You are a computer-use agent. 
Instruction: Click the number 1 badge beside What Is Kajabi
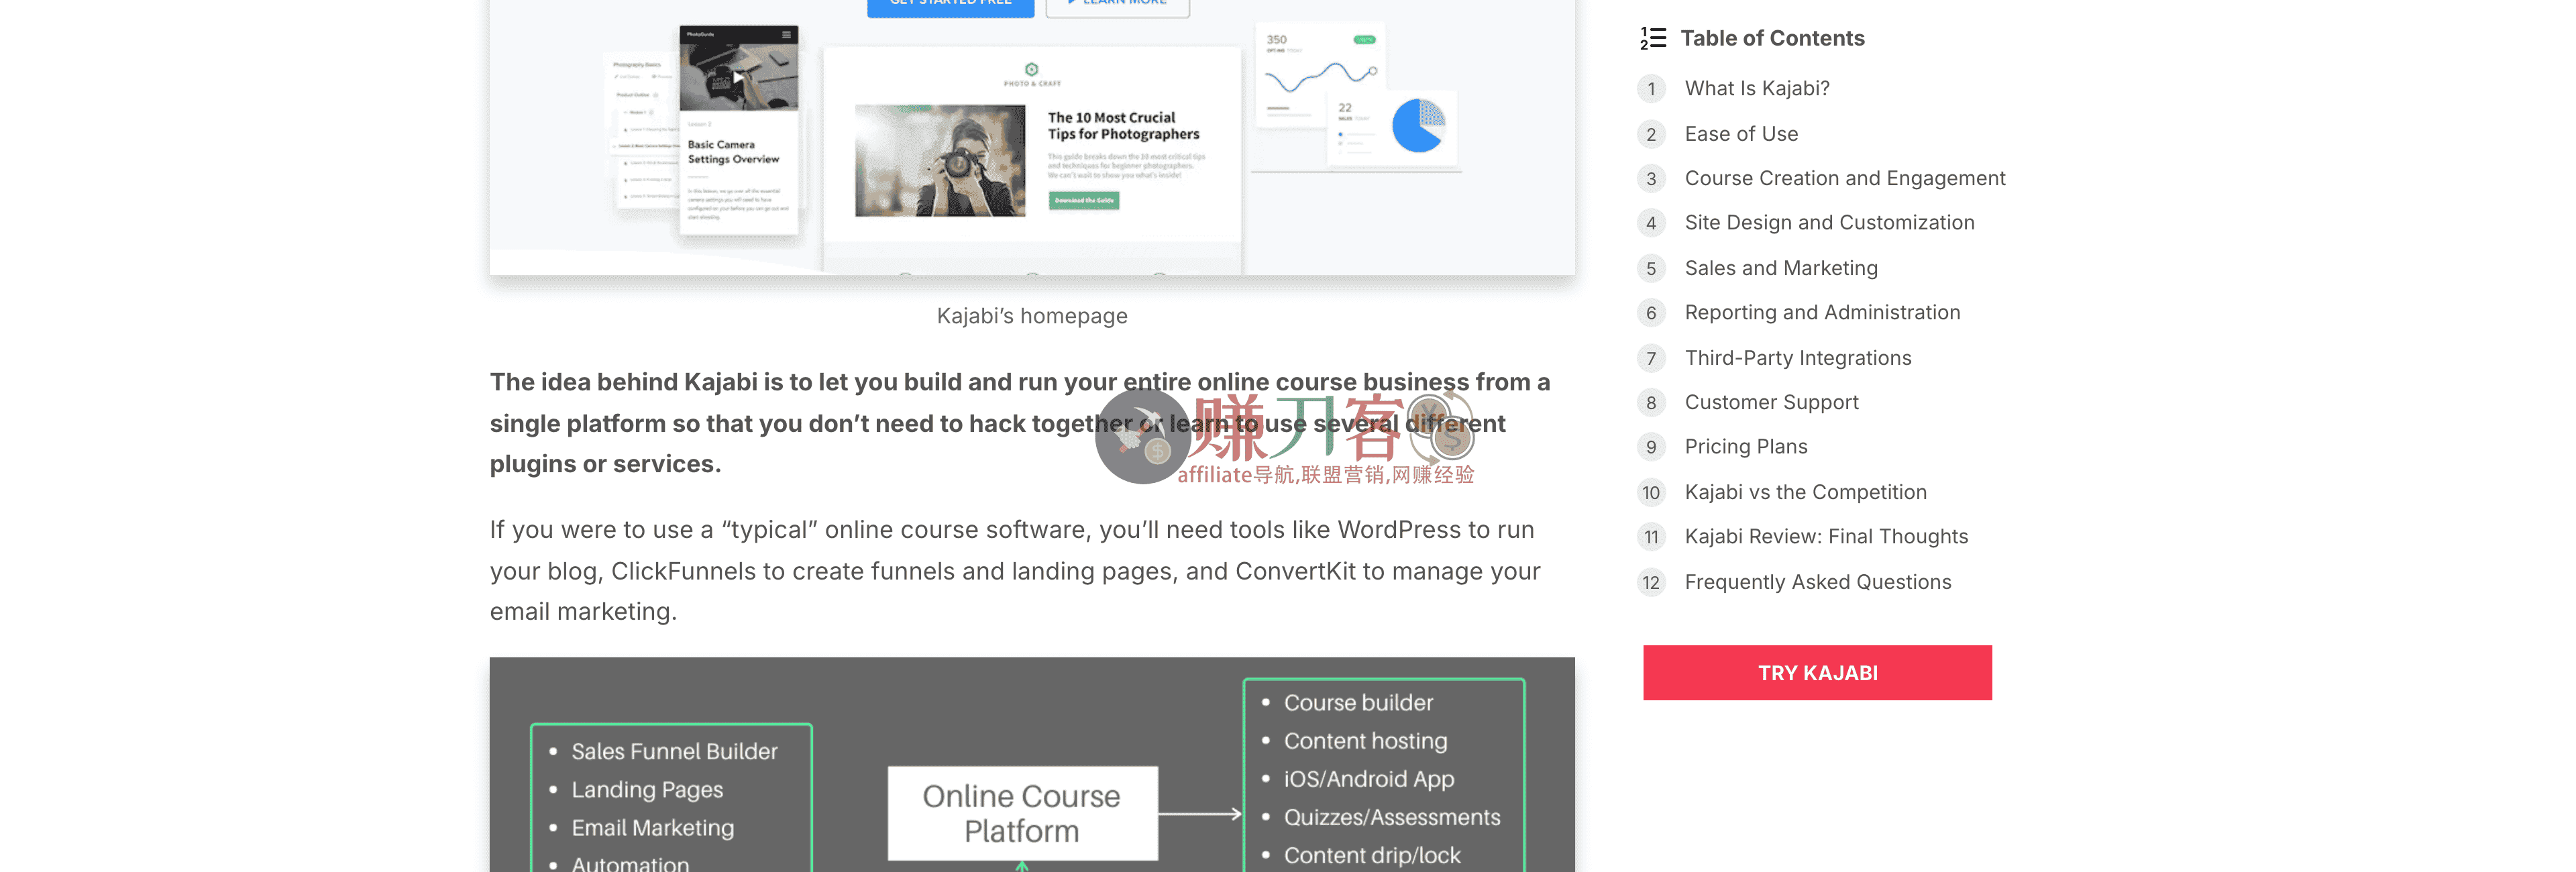coord(1651,89)
